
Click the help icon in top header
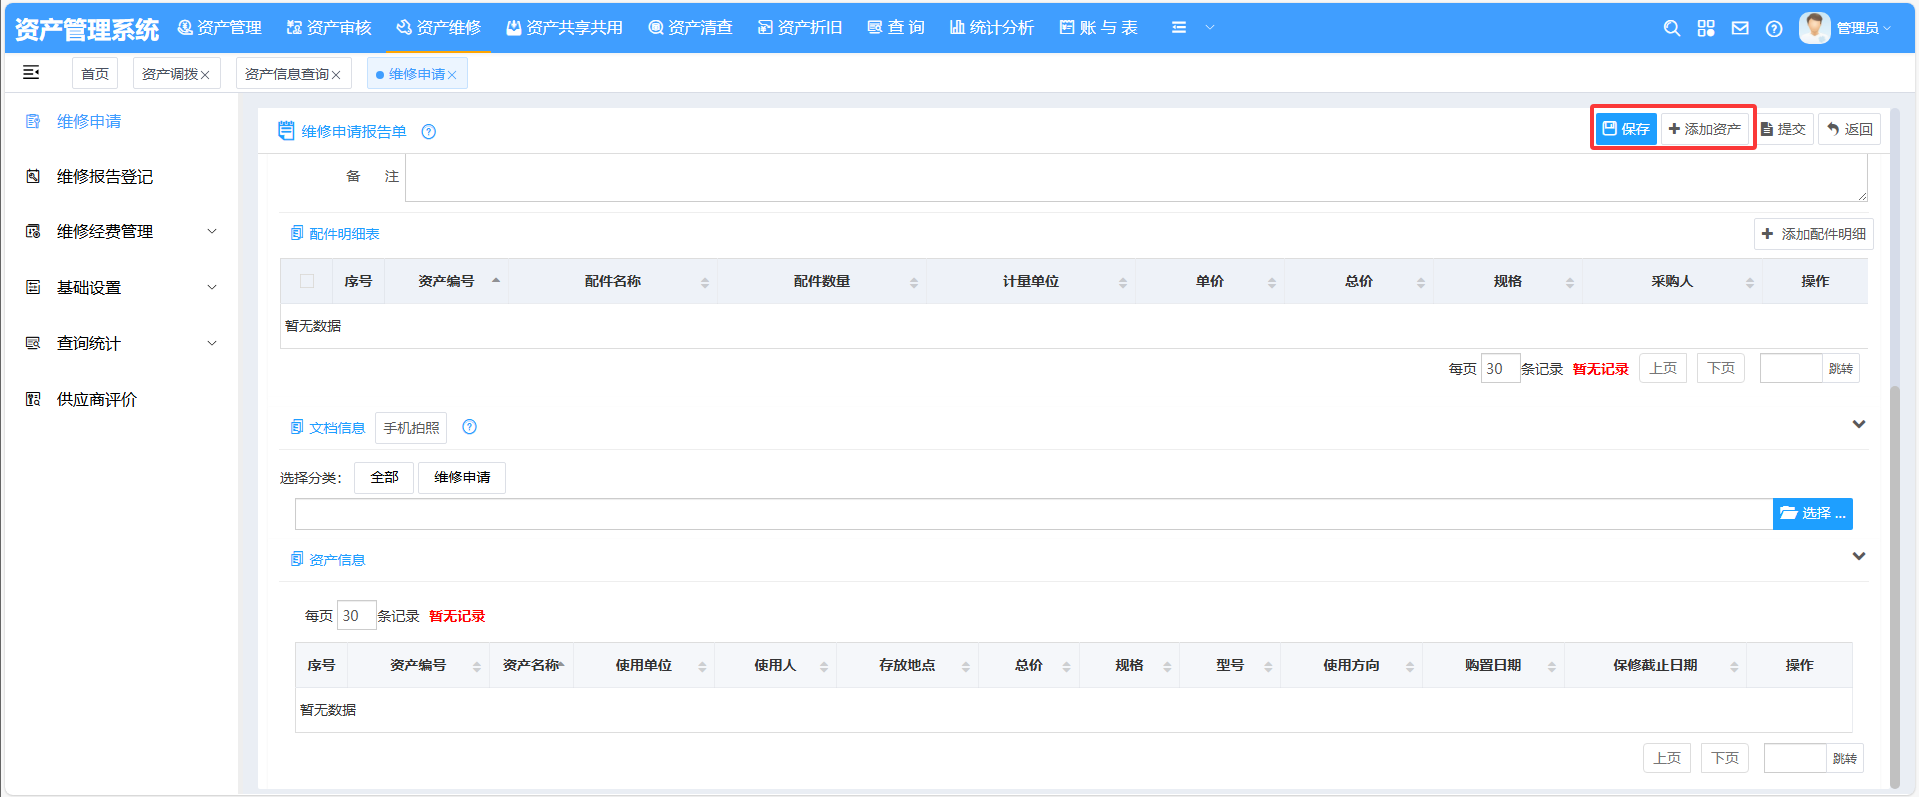[1774, 29]
